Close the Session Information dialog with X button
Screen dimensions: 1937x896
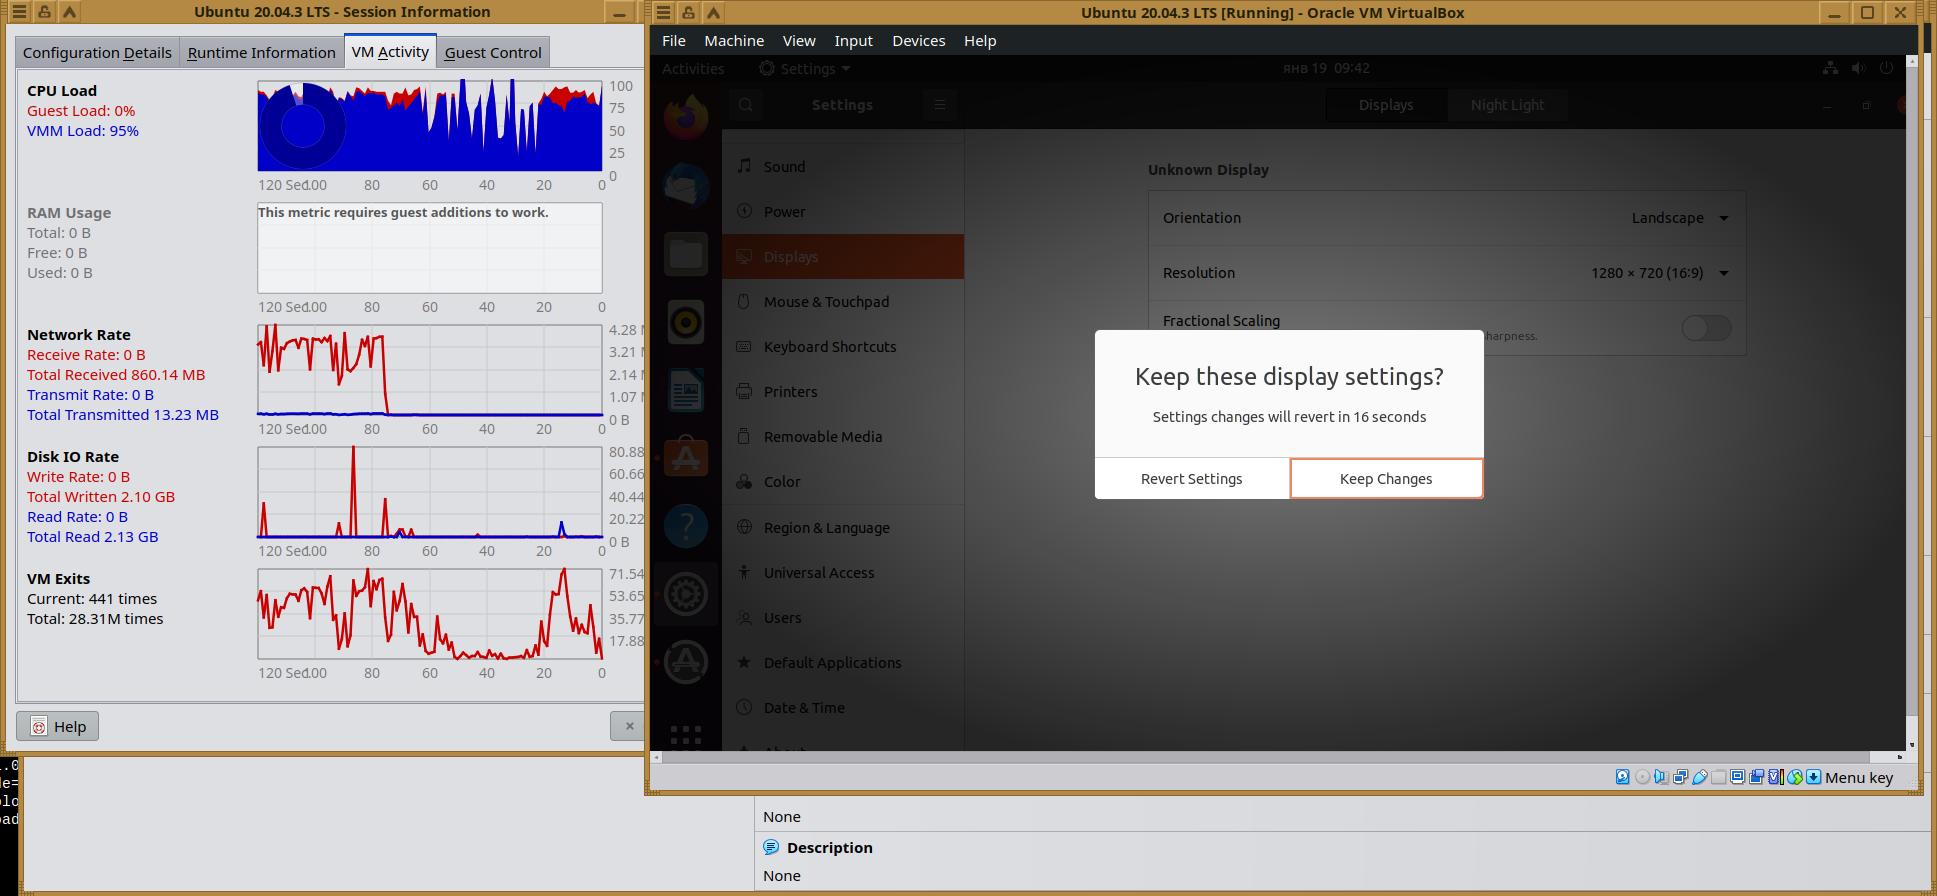pyautogui.click(x=629, y=726)
